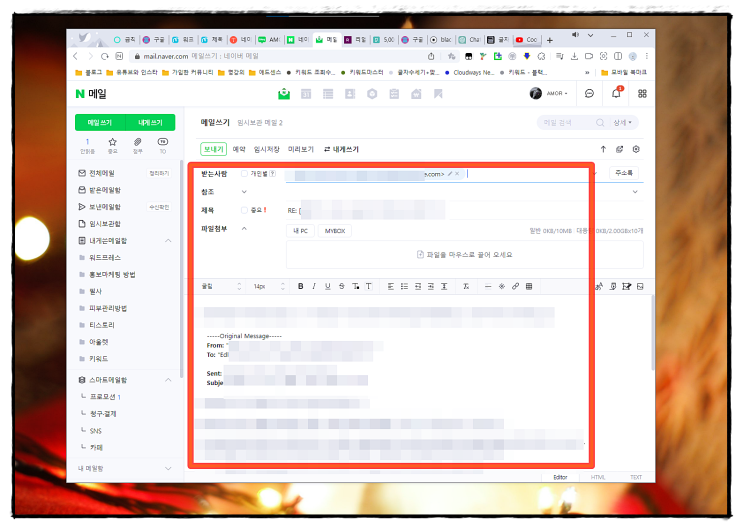Image resolution: width=743 pixels, height=529 pixels.
Task: Insert a table via the table icon
Action: (x=529, y=286)
